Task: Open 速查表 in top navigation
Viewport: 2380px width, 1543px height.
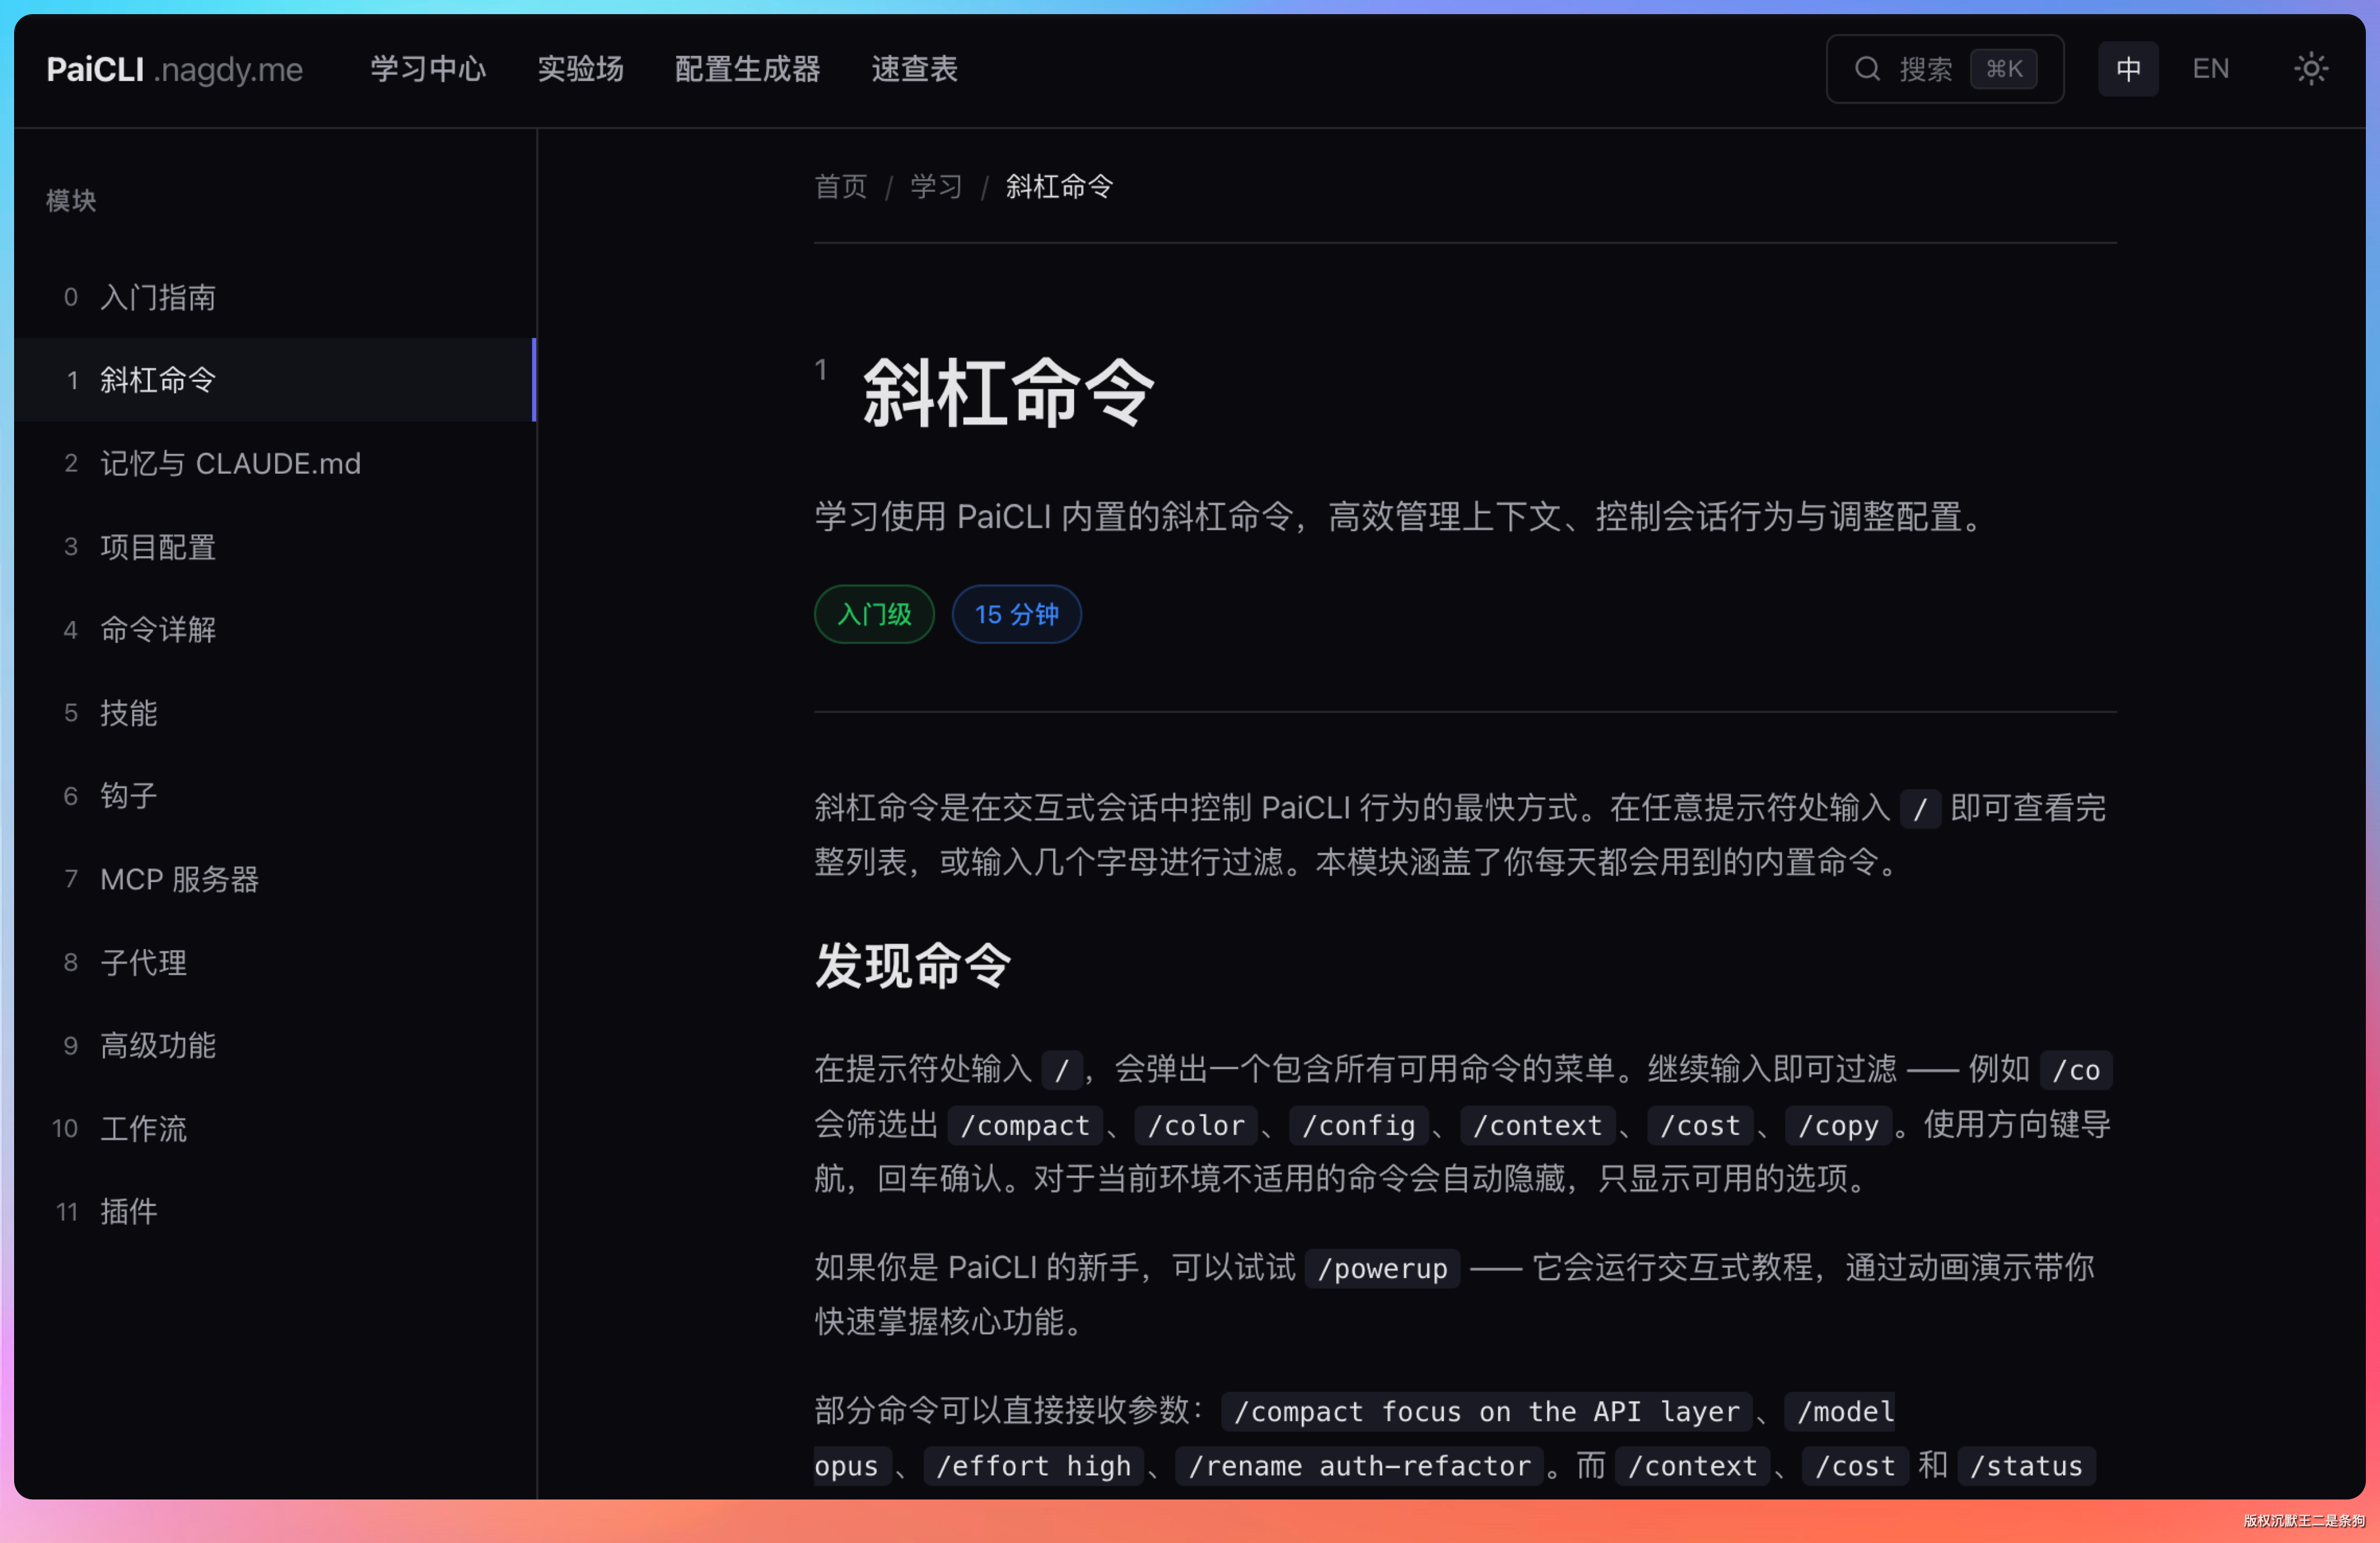Action: (914, 69)
